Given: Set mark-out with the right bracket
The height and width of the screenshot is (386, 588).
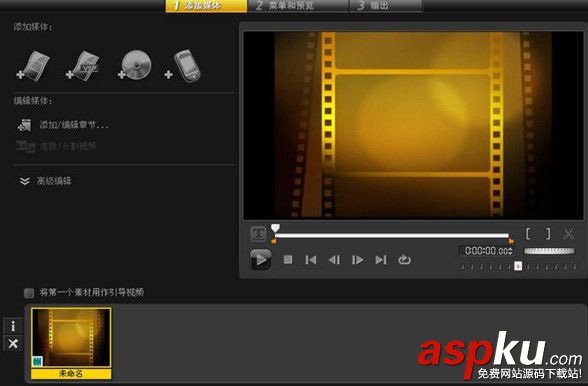Looking at the screenshot, I should [548, 234].
